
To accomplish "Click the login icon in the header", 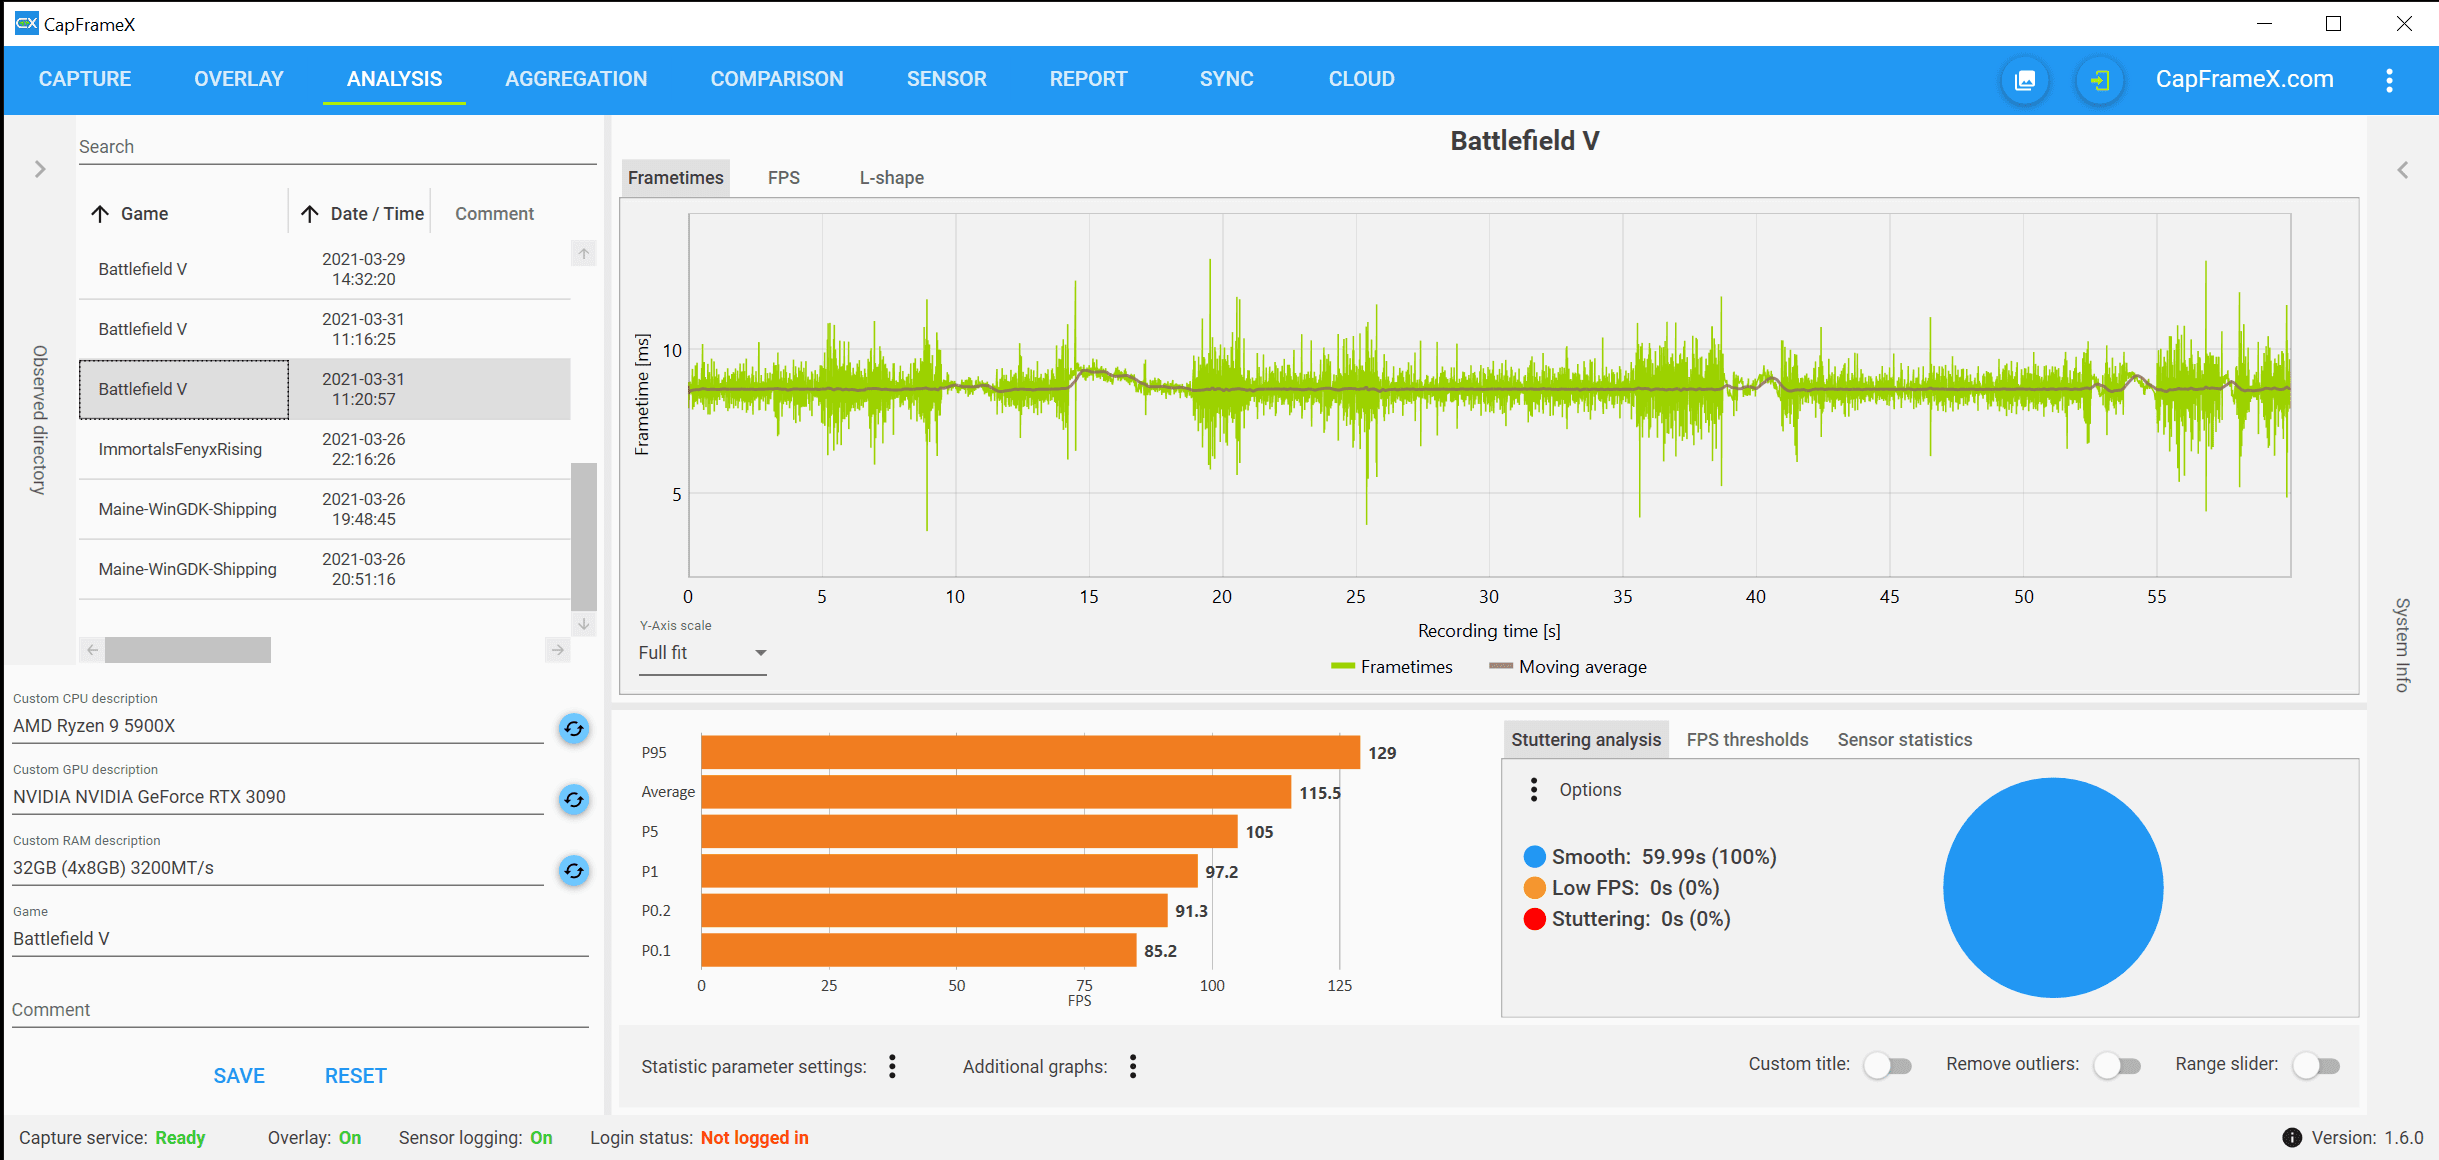I will [2099, 80].
